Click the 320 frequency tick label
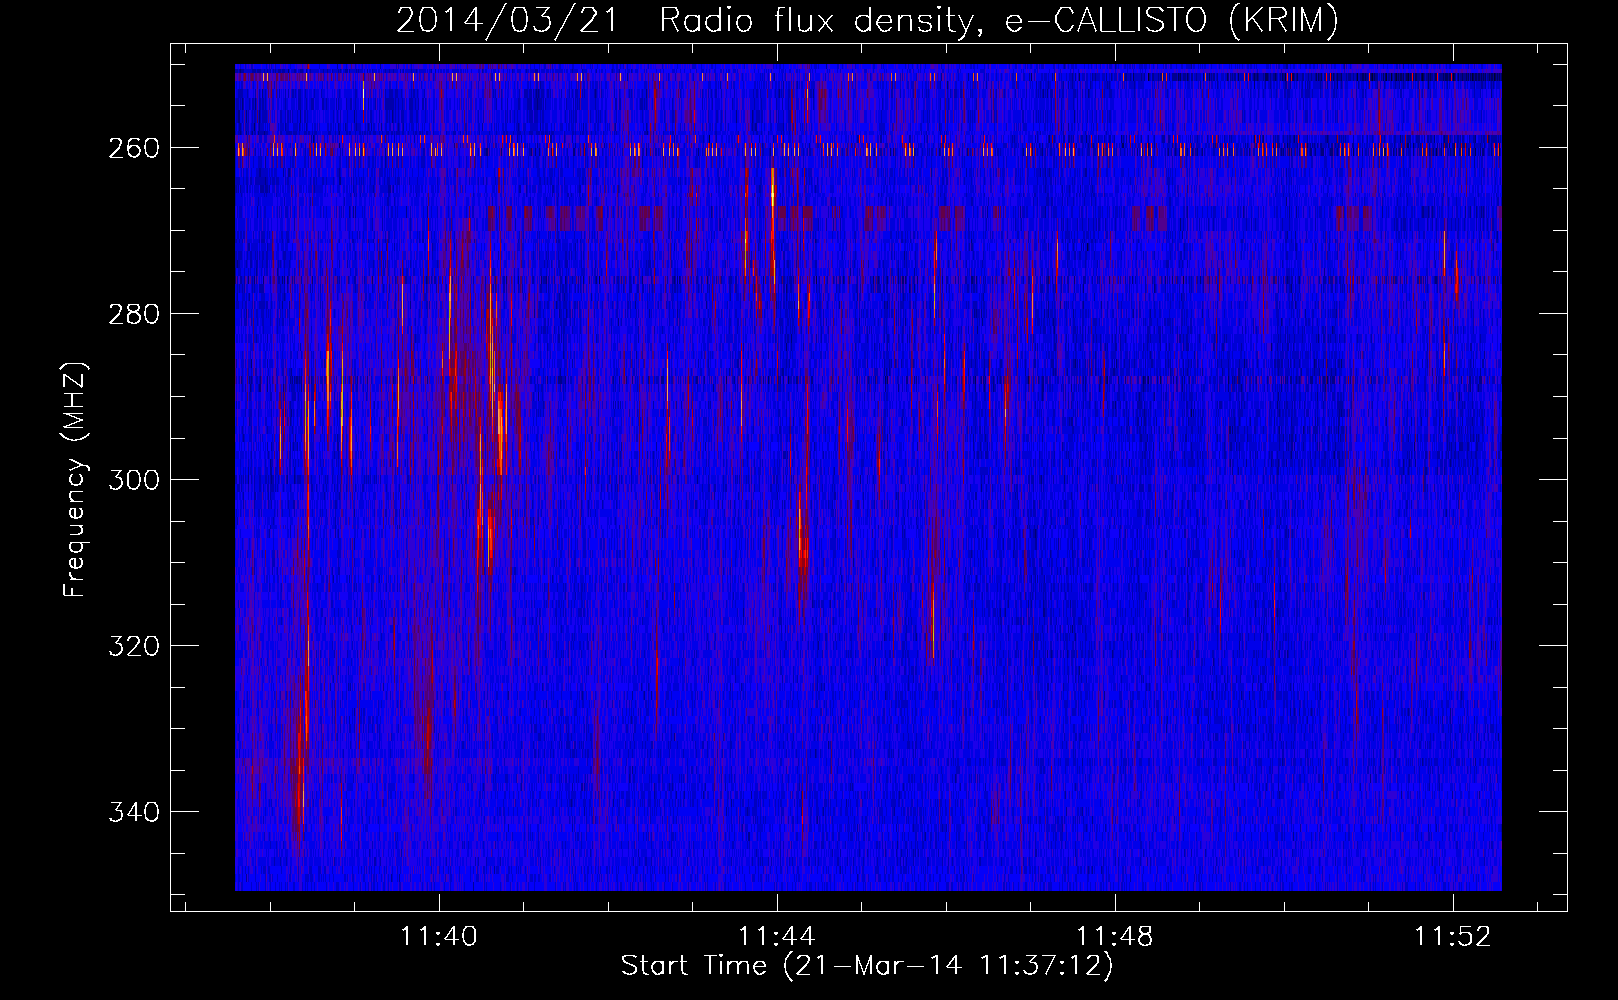Image resolution: width=1618 pixels, height=1000 pixels. click(x=134, y=646)
